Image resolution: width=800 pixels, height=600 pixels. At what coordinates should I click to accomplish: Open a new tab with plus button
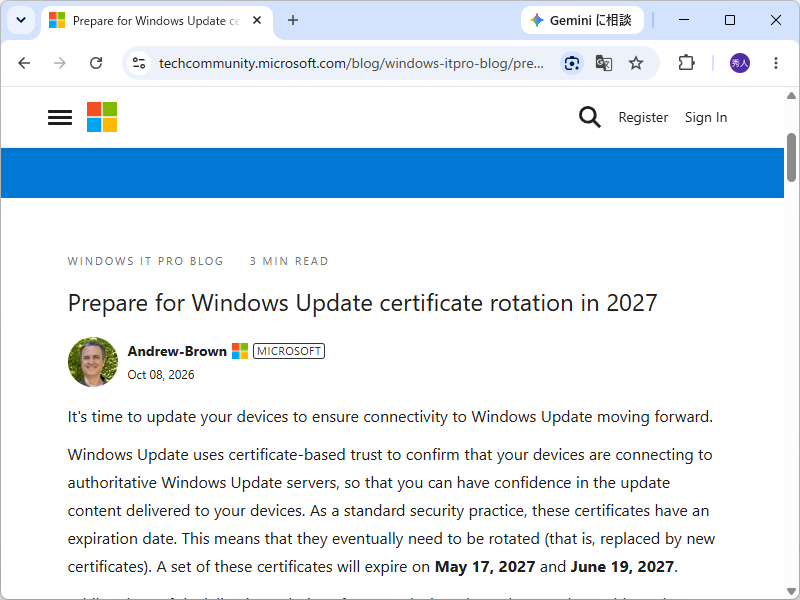coord(293,20)
